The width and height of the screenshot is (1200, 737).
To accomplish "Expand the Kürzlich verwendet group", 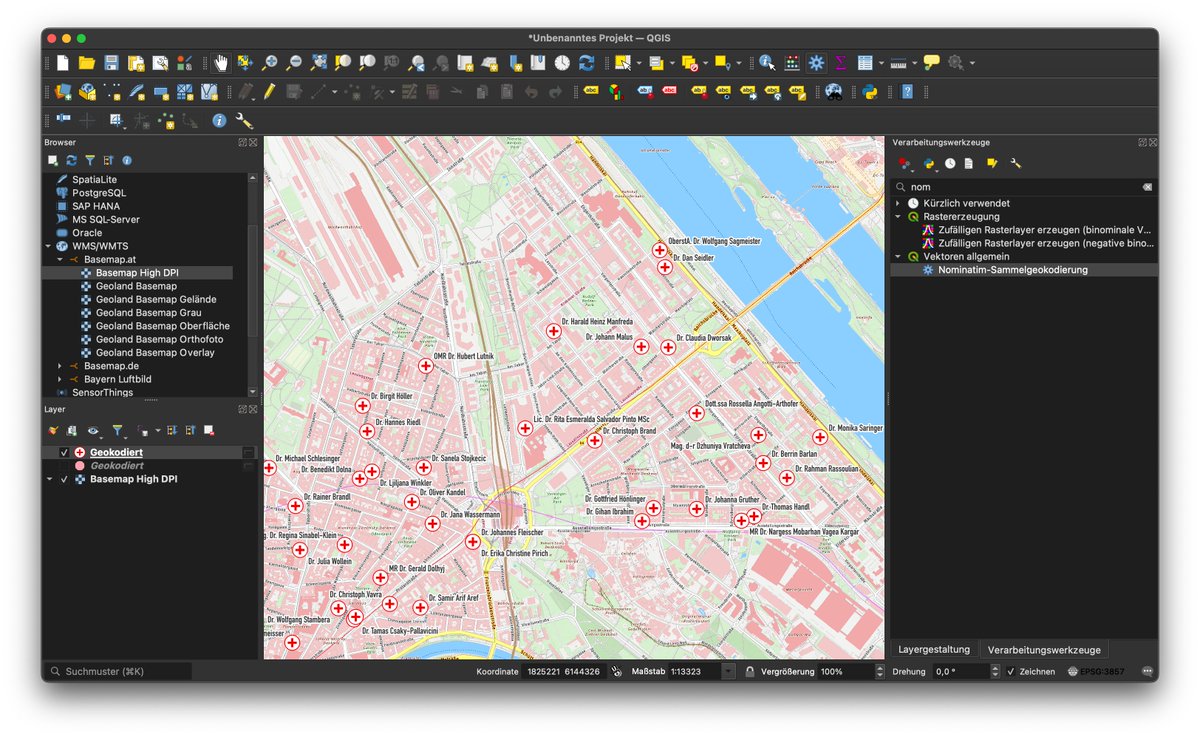I will tap(898, 203).
